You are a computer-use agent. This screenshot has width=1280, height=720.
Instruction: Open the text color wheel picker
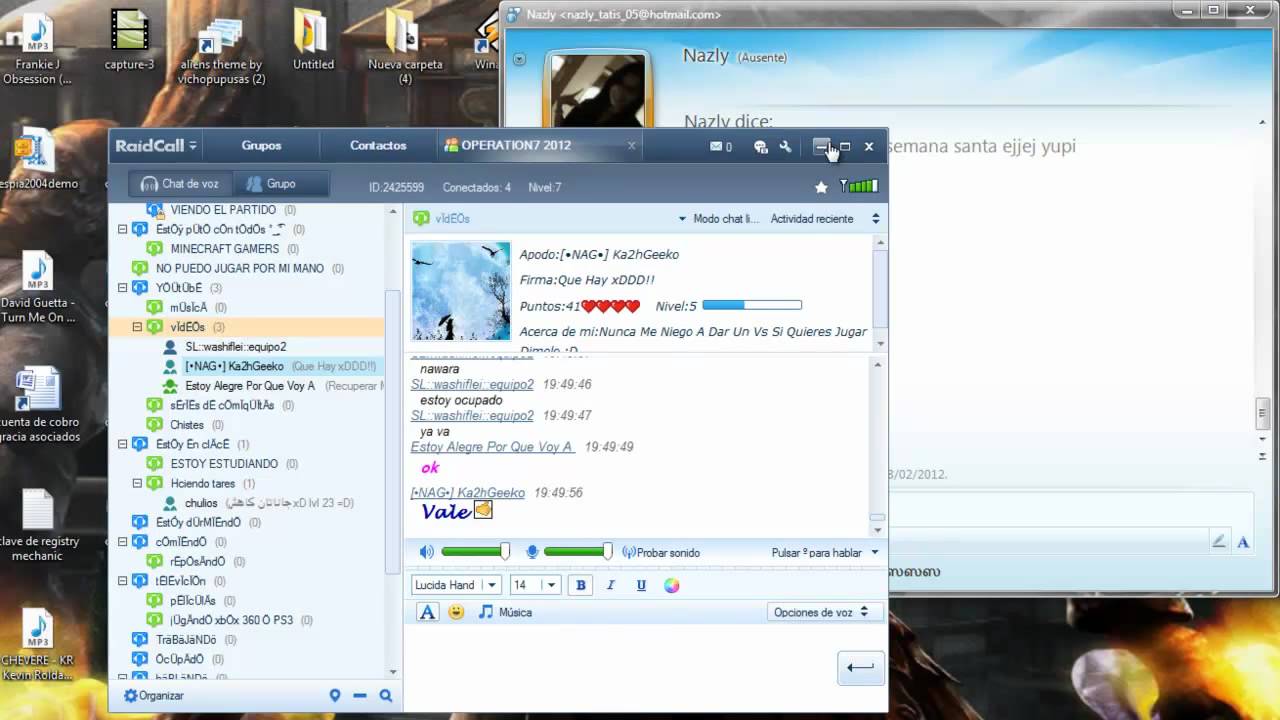click(672, 585)
